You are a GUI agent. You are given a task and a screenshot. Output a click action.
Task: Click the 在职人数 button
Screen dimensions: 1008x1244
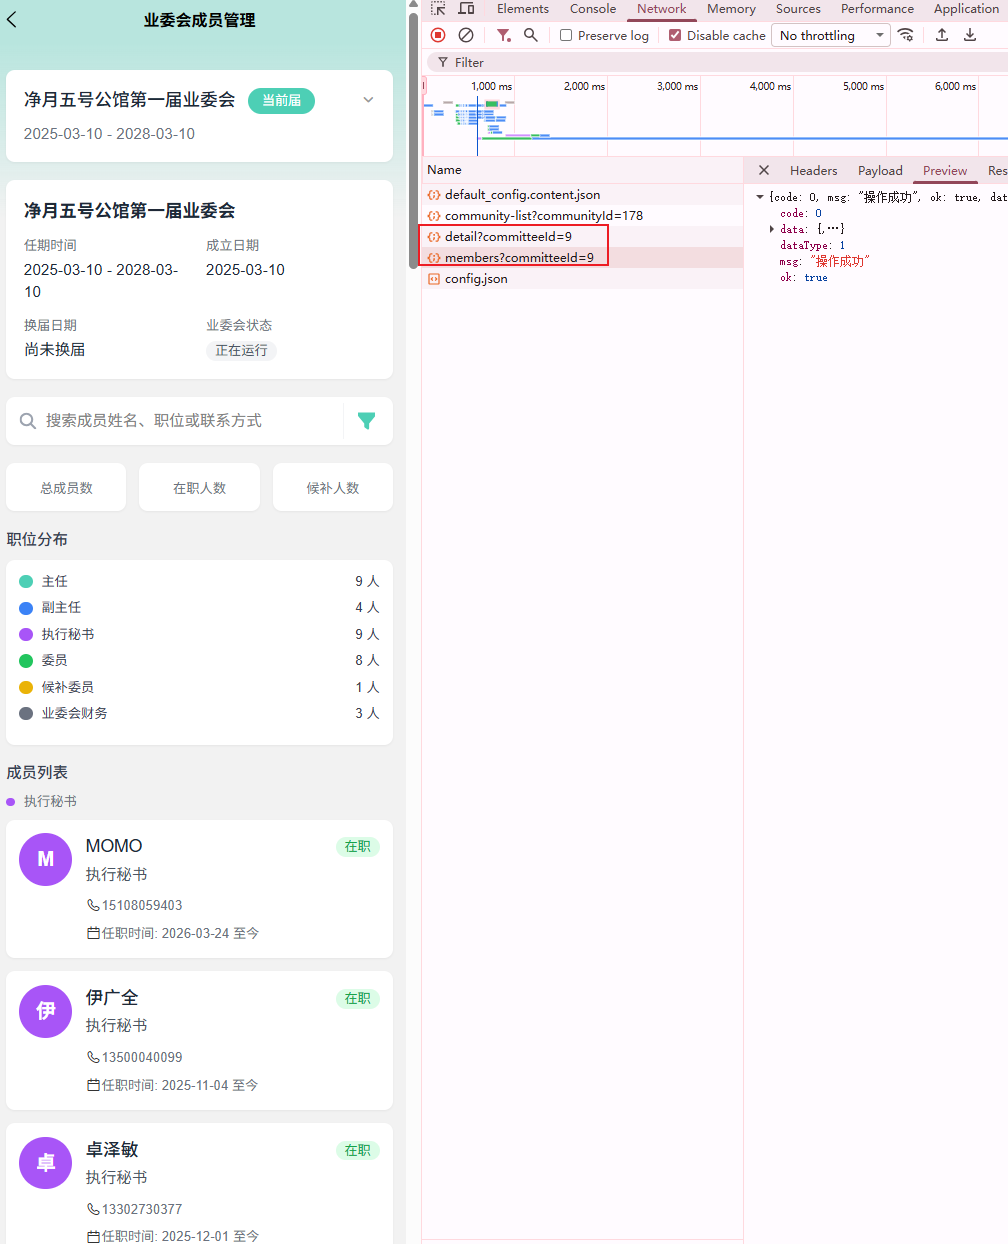[199, 486]
